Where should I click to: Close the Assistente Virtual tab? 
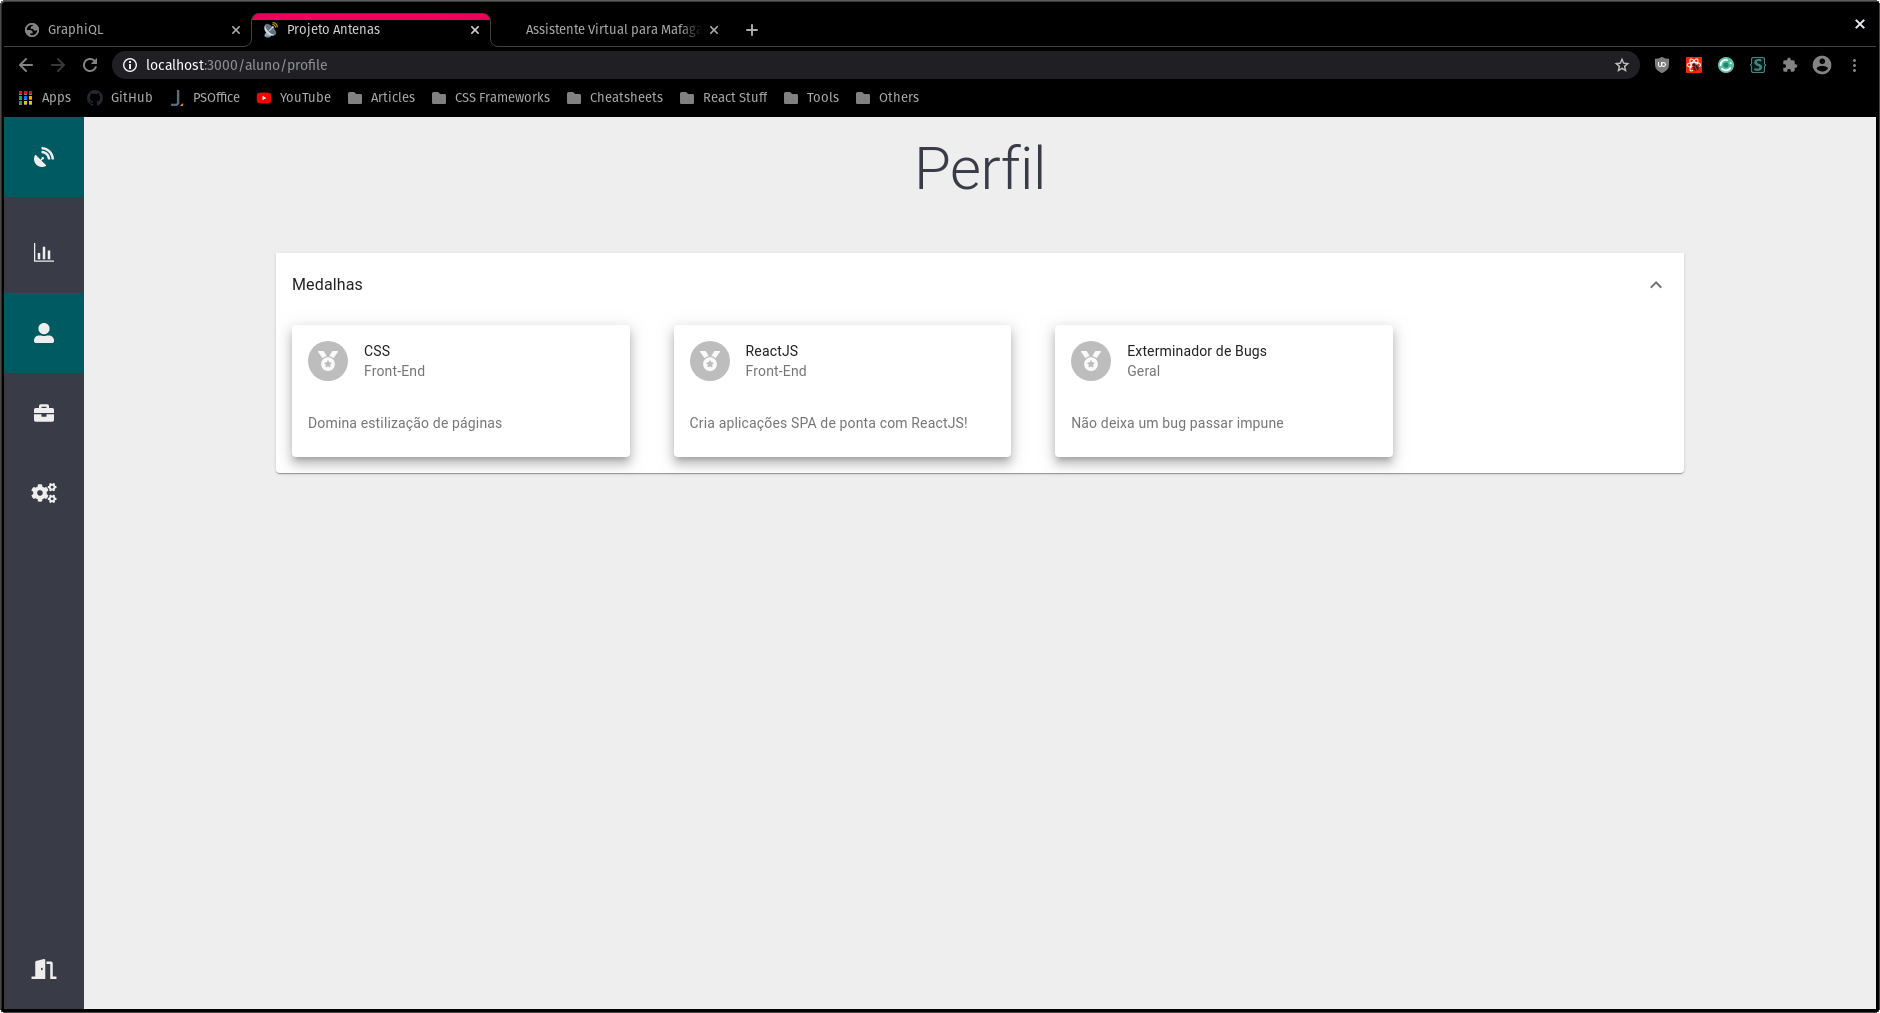tap(714, 30)
